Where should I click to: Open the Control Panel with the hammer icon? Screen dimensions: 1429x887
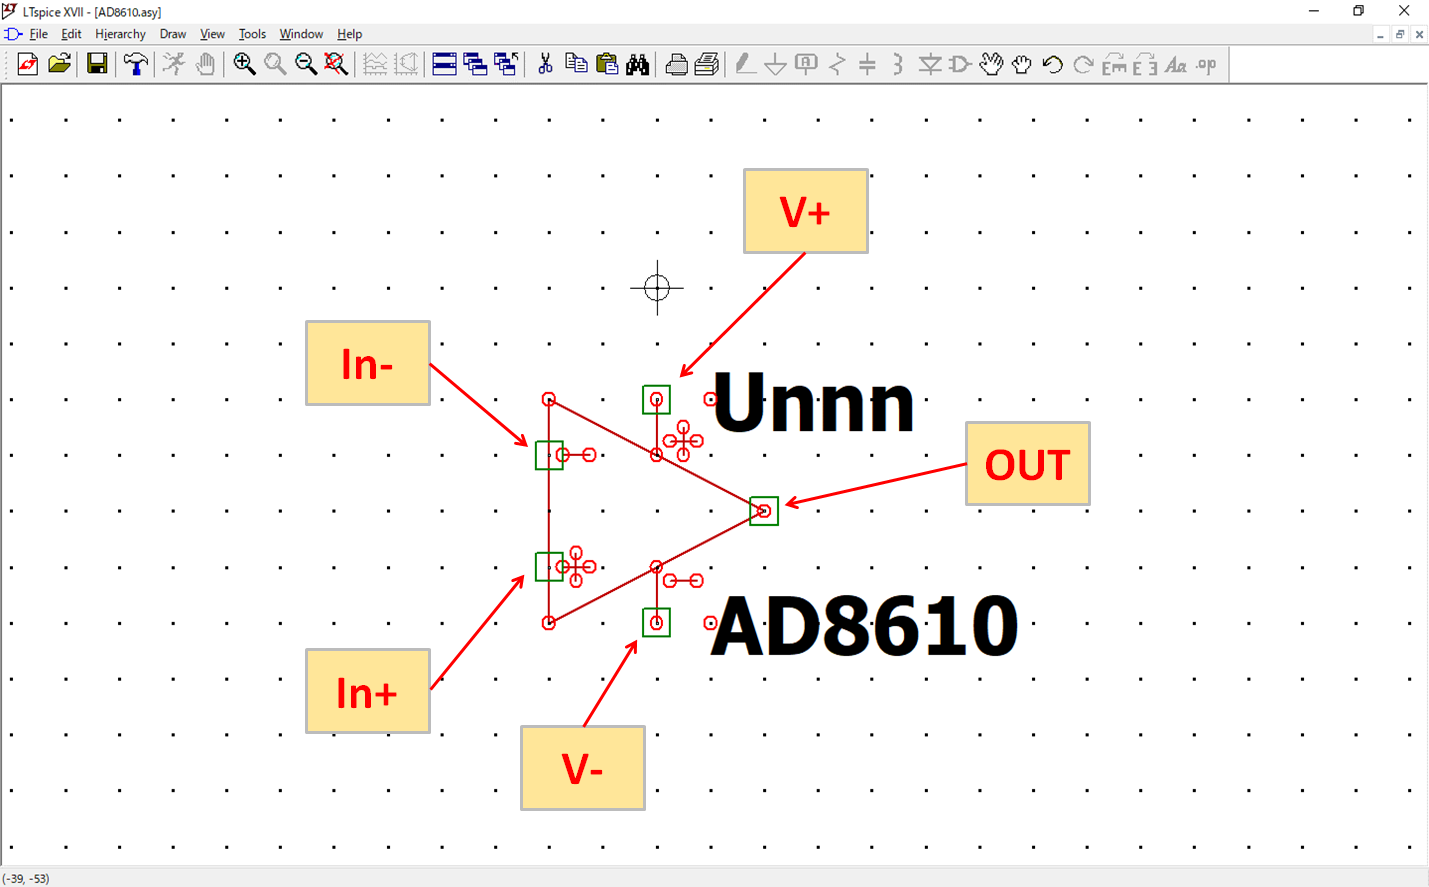(135, 65)
